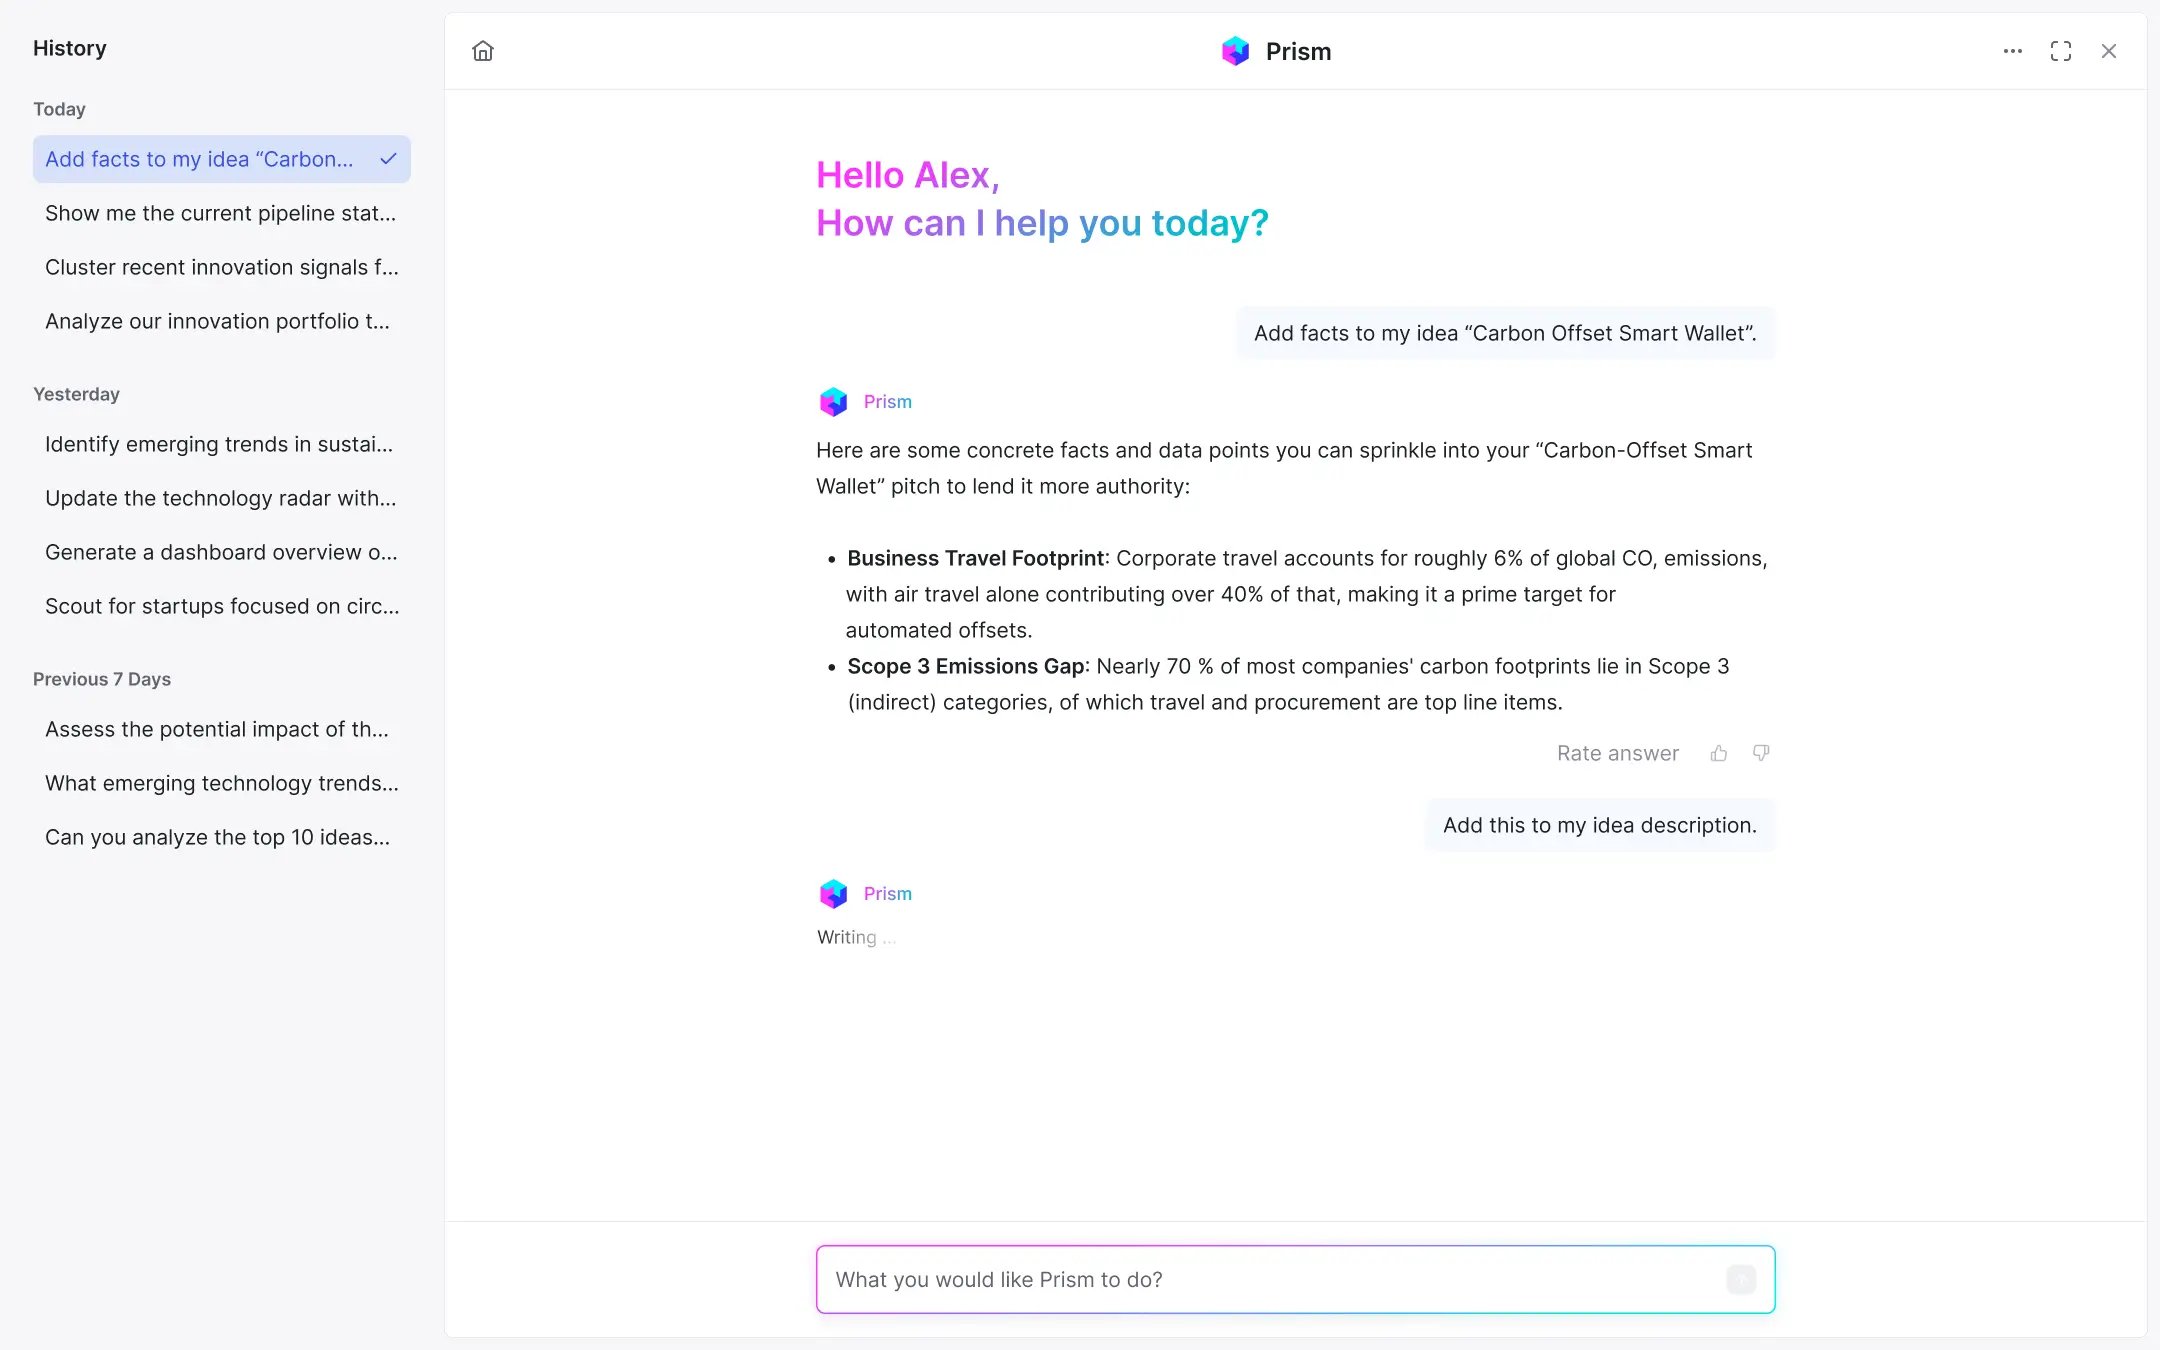Open "Analyze our innovation portfolio" chat
Viewport: 2160px width, 1350px height.
217,321
